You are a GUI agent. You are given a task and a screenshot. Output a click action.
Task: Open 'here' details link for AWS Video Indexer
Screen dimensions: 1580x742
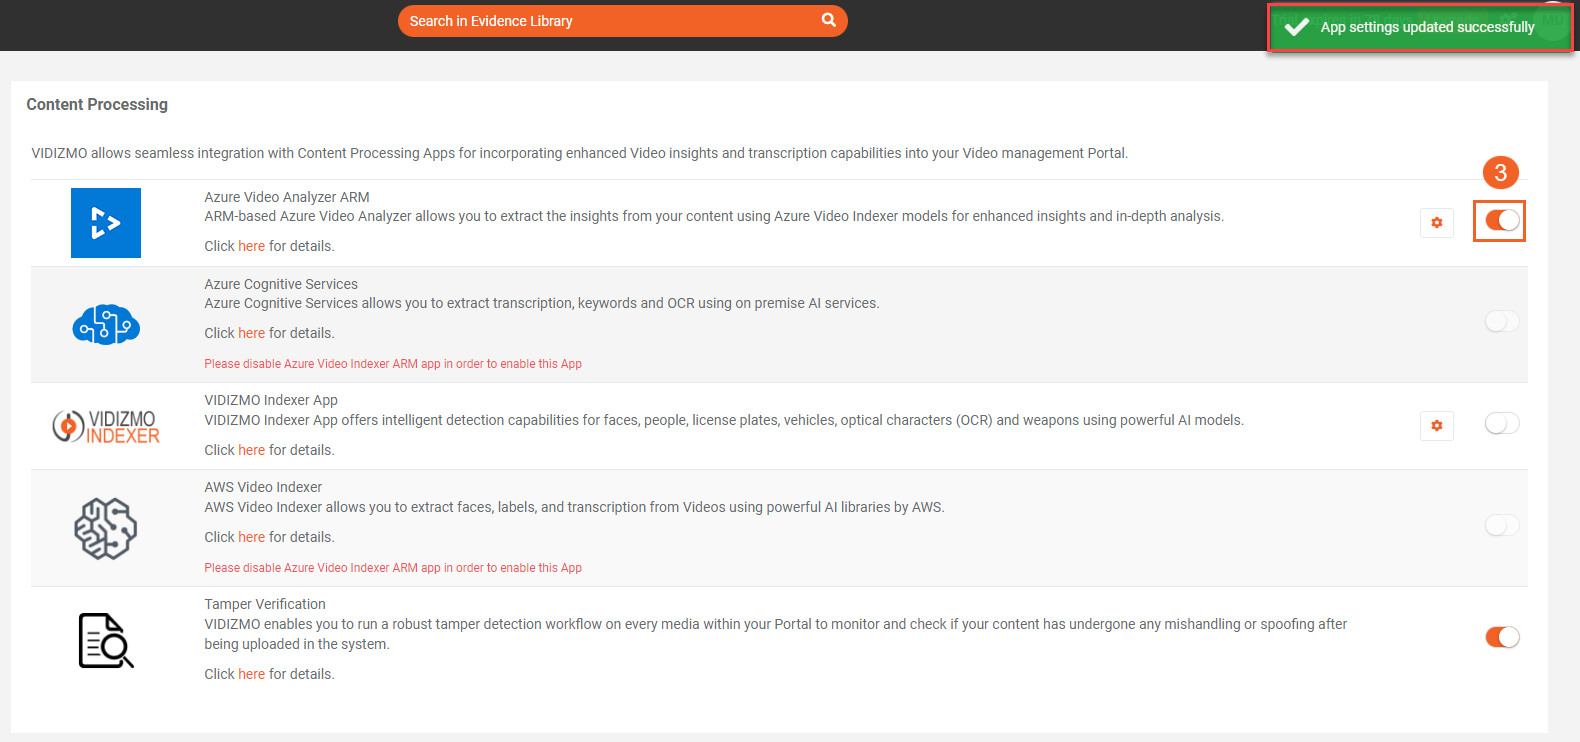pos(252,537)
